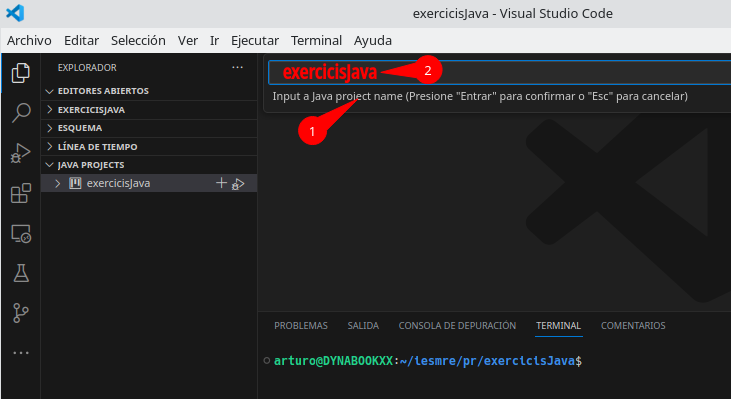
Task: Click the EXPLORADOR panel title
Action: (87, 68)
